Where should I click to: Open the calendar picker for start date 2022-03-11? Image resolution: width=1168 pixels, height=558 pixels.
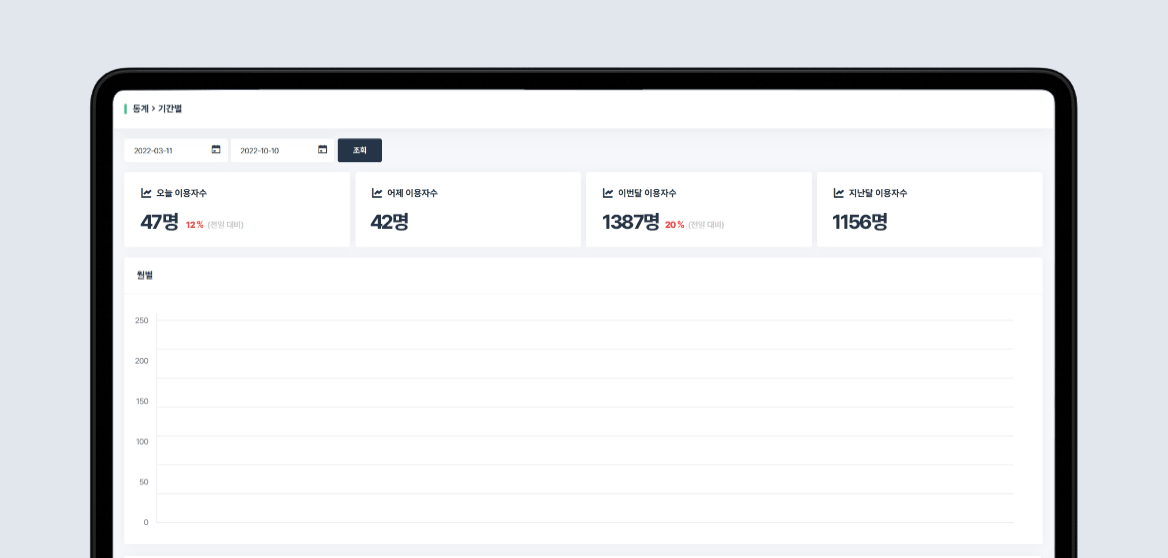(216, 150)
